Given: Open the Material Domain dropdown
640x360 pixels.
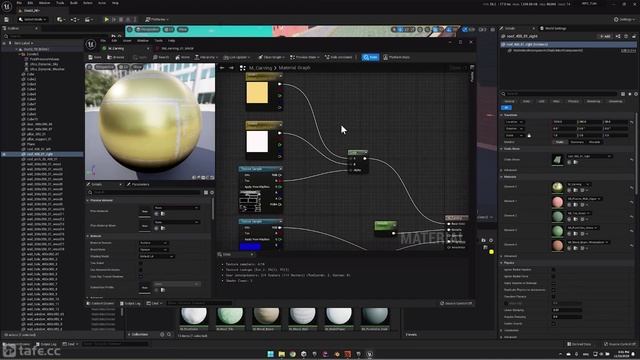Looking at the screenshot, I should (153, 243).
